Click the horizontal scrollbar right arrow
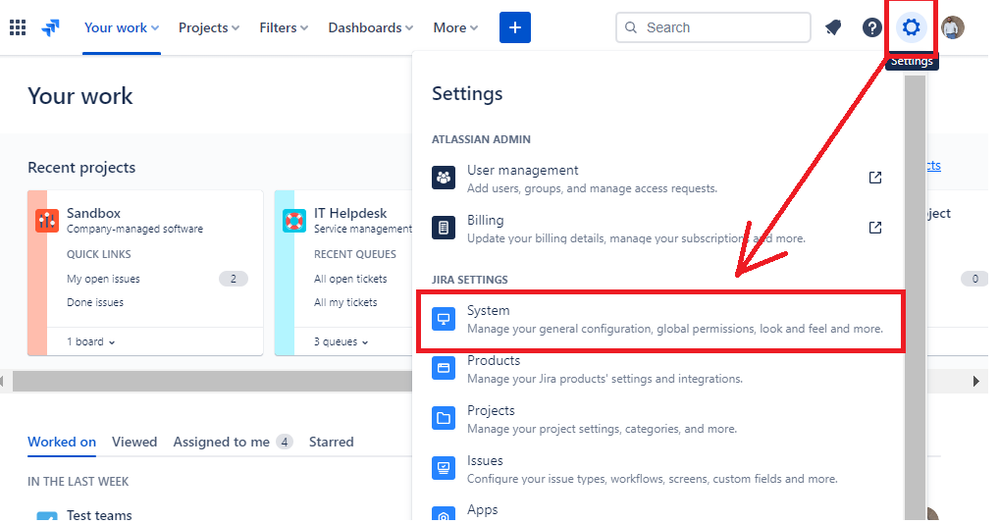Viewport: 999px width, 521px height. click(x=976, y=382)
